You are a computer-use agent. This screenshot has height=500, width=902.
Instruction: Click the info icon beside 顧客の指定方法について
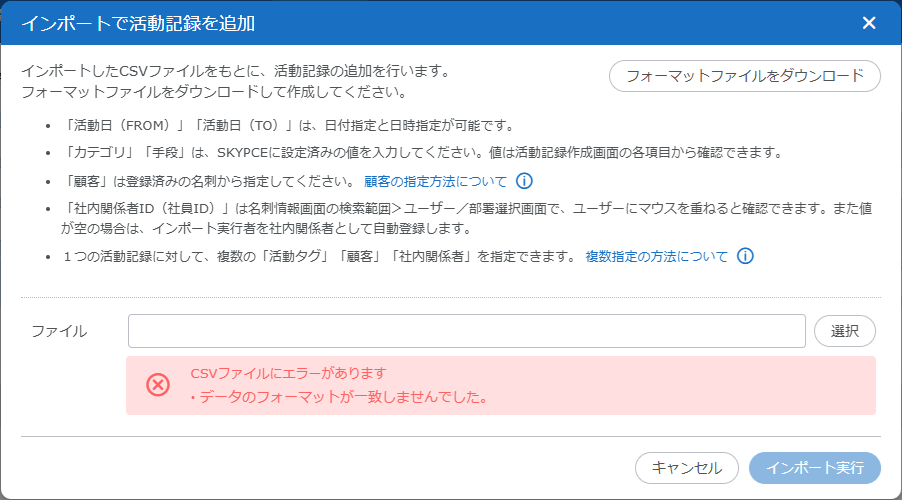524,182
